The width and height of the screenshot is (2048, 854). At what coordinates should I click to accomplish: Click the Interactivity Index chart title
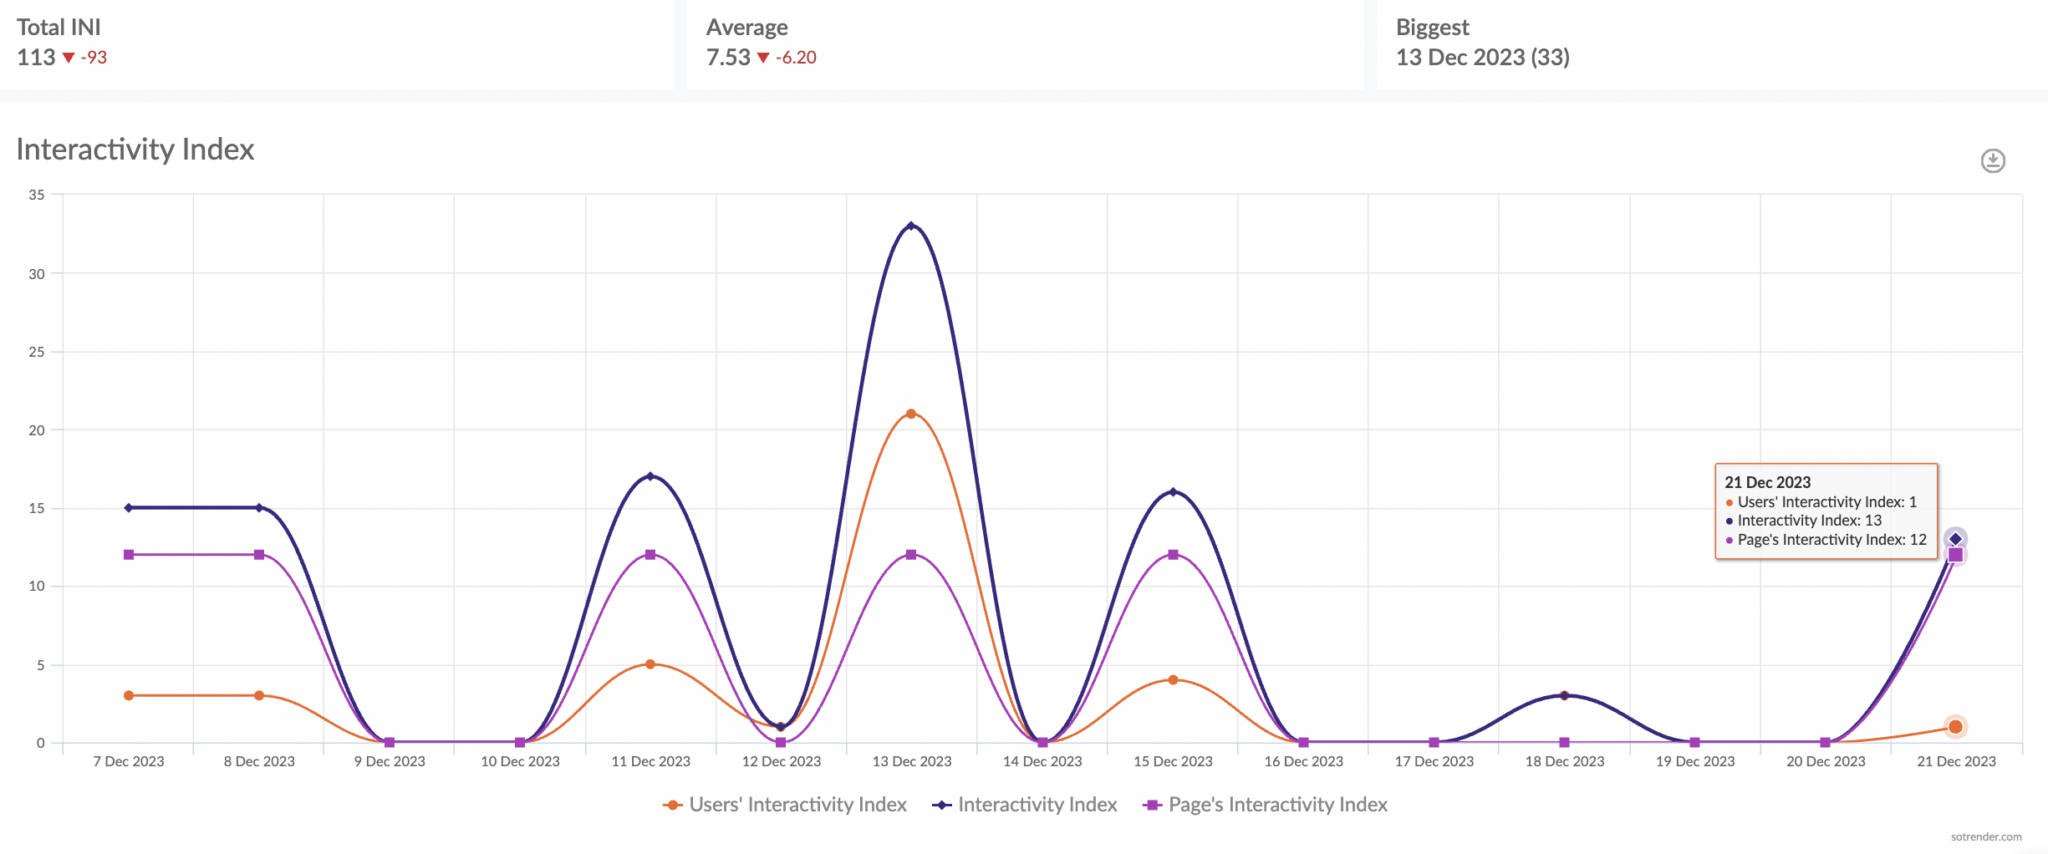(134, 149)
